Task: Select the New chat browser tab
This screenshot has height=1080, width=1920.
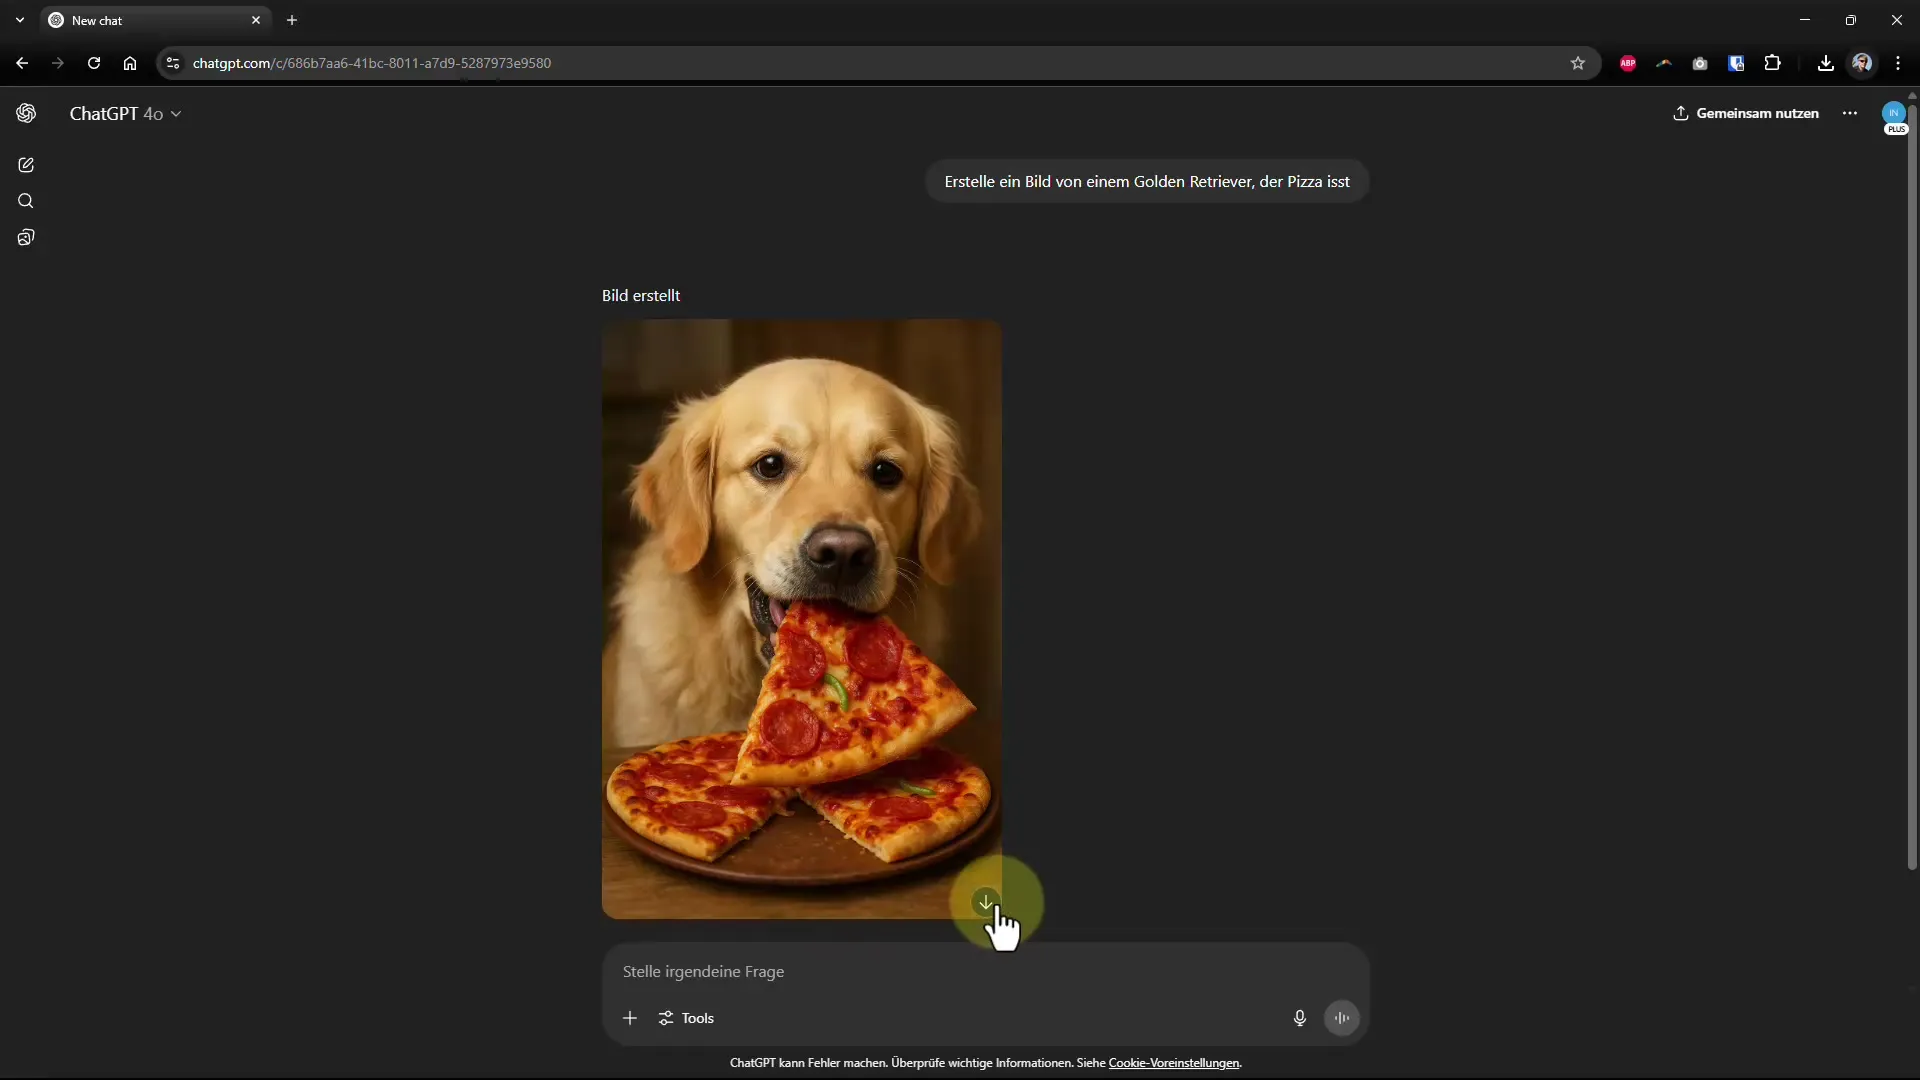Action: tap(155, 20)
